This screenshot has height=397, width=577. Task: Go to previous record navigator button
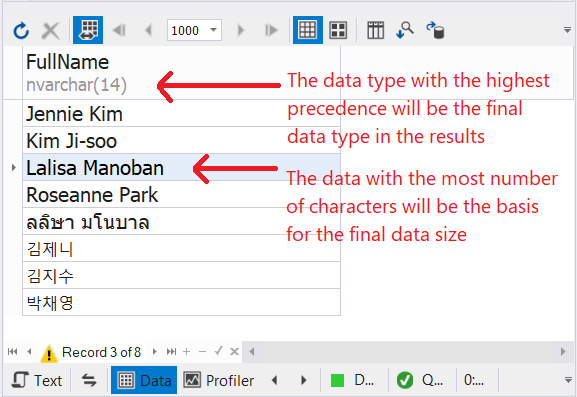[x=29, y=351]
